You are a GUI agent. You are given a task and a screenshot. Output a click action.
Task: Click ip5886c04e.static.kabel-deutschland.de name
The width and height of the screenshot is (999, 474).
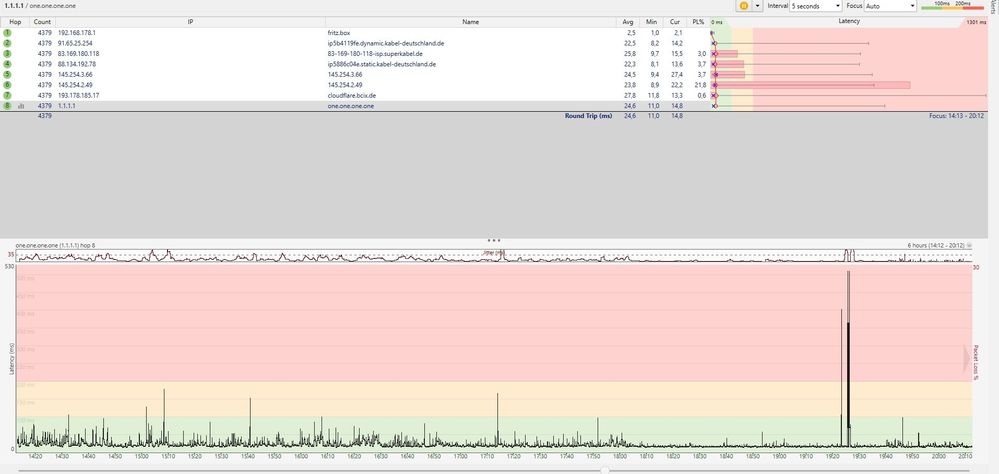click(382, 64)
